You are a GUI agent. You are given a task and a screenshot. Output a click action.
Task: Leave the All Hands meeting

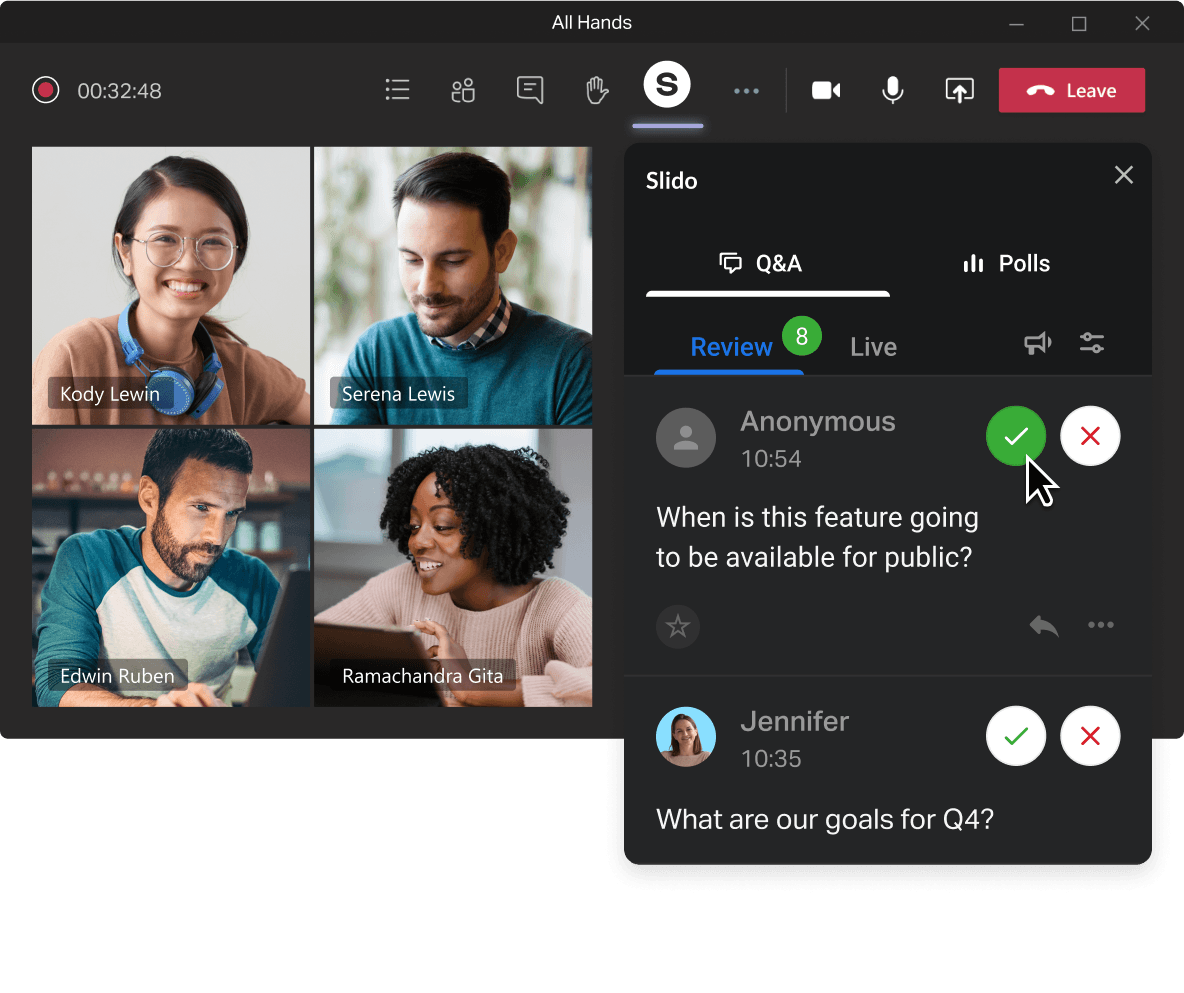coord(1071,90)
